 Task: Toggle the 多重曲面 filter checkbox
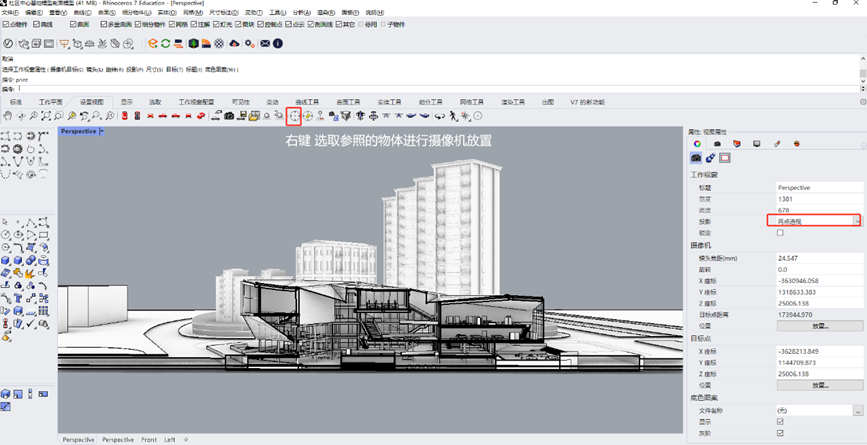(103, 24)
